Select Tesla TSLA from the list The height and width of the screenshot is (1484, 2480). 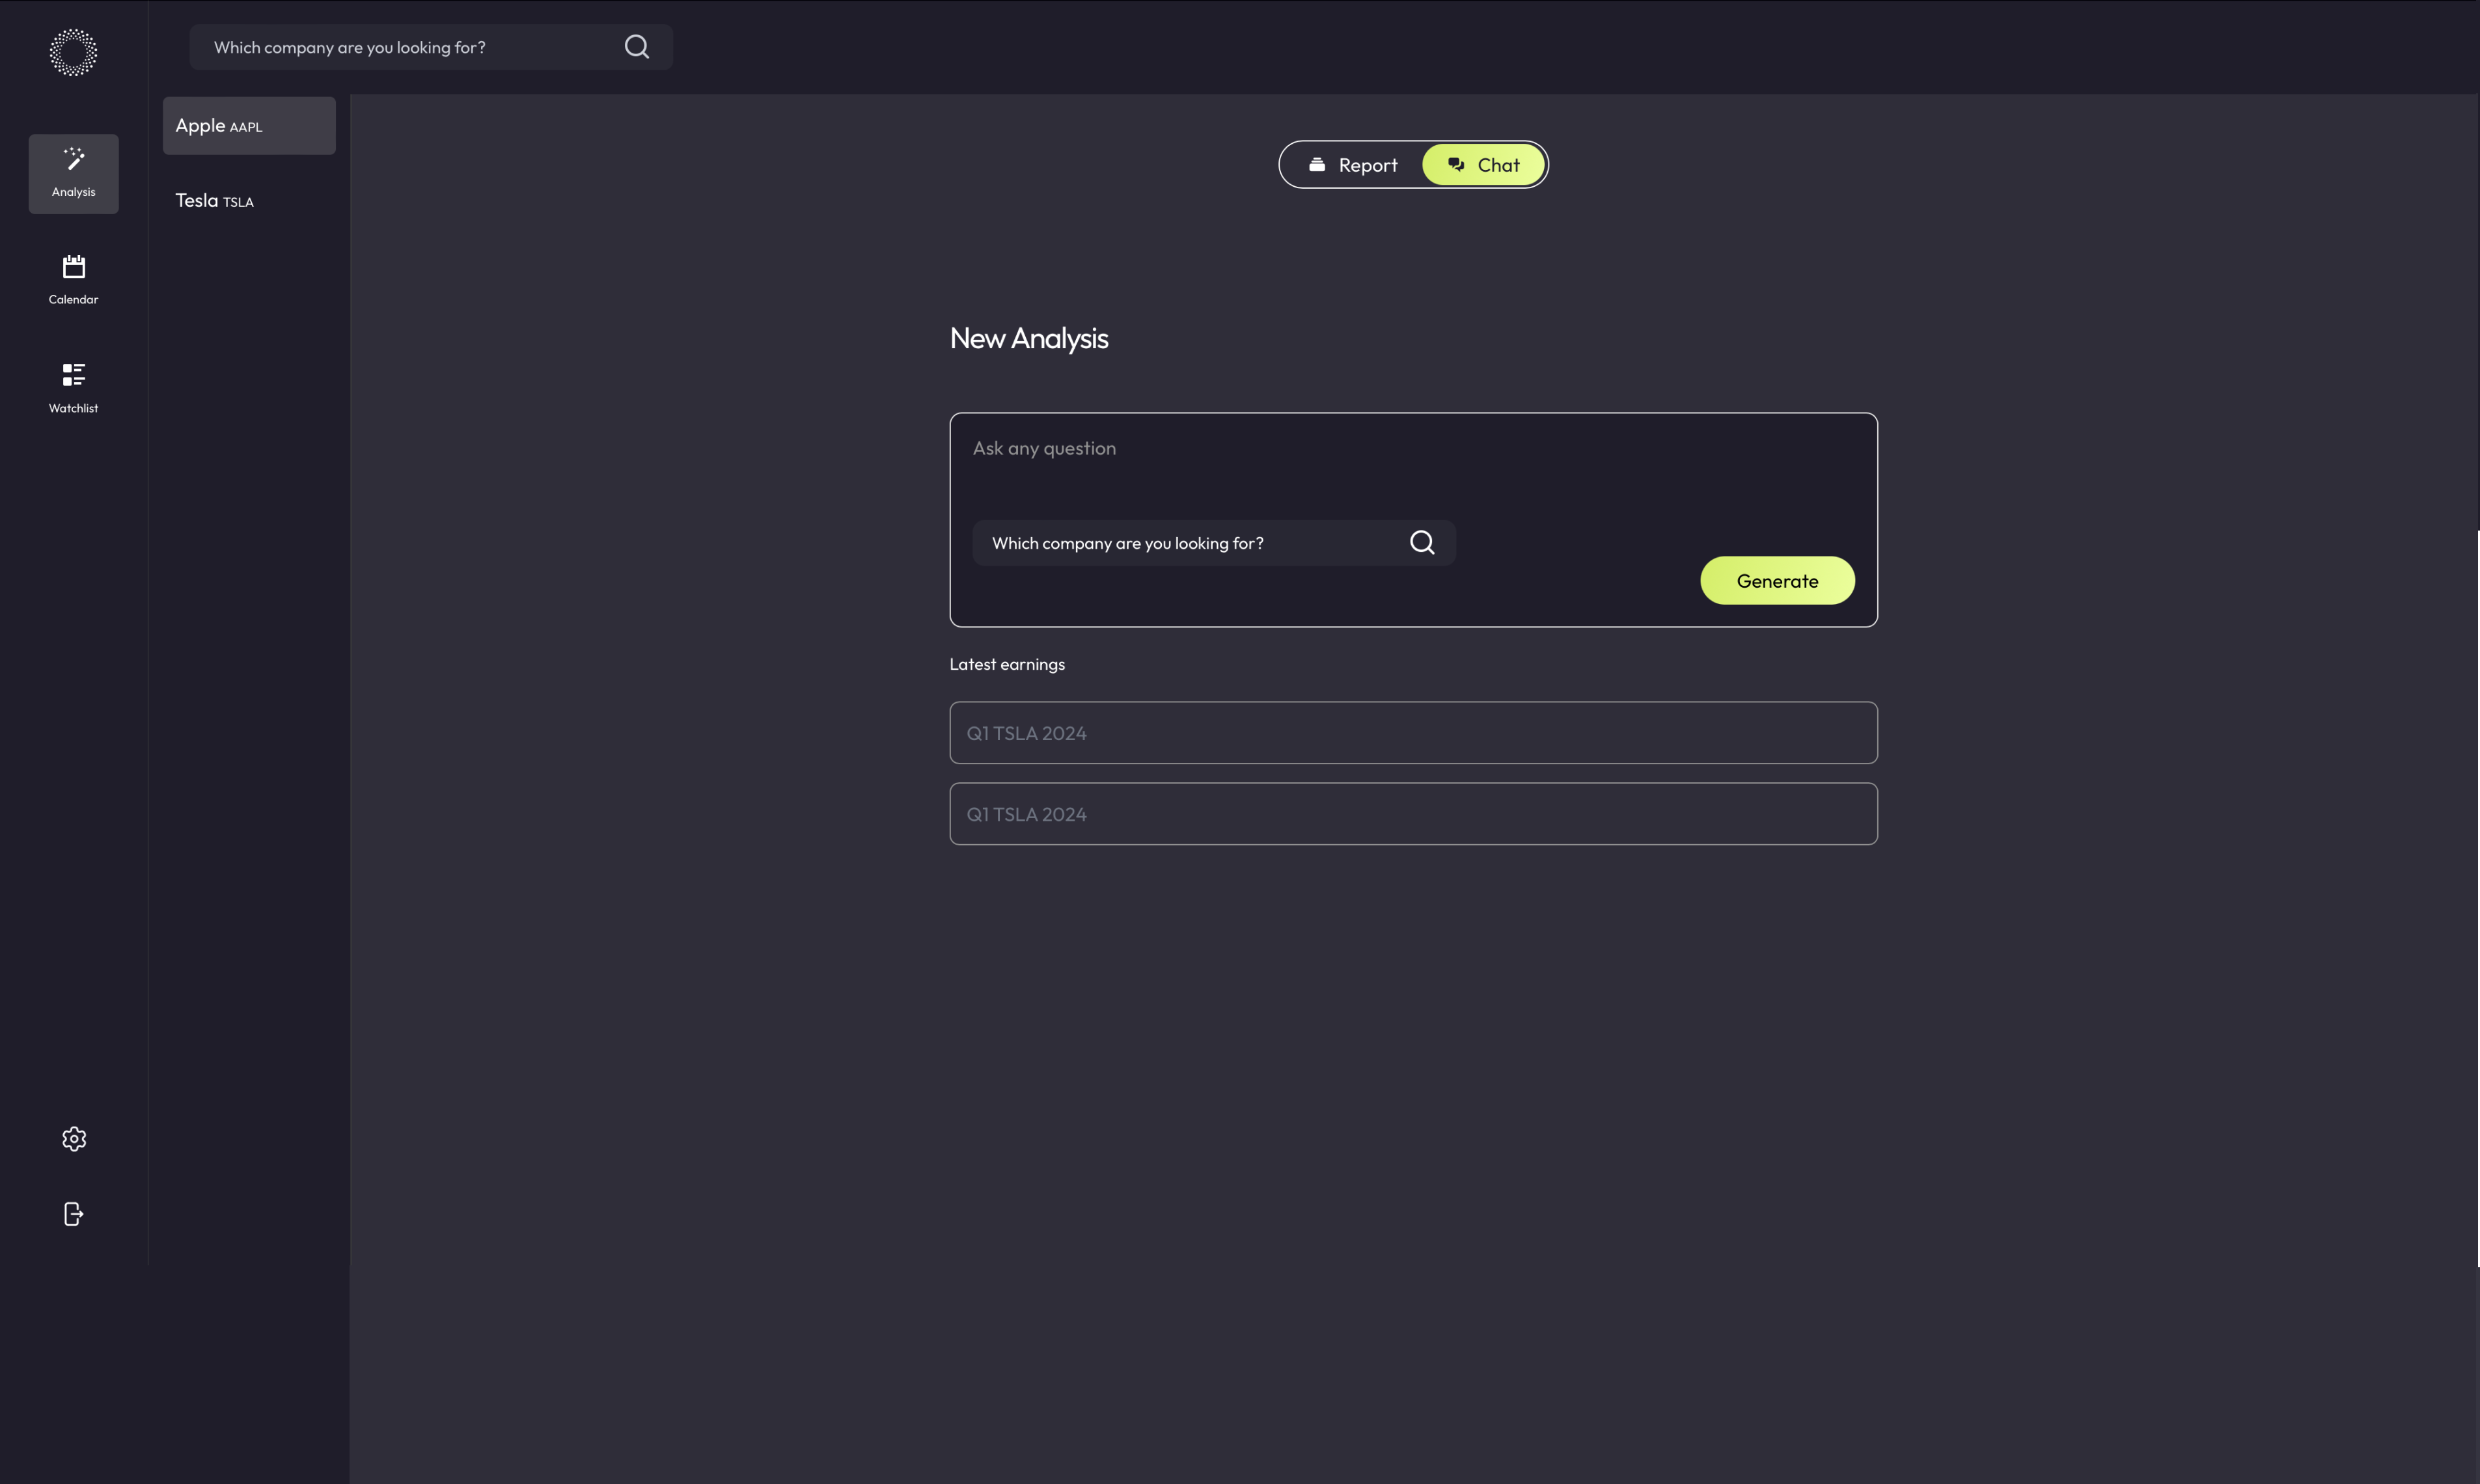[x=249, y=201]
